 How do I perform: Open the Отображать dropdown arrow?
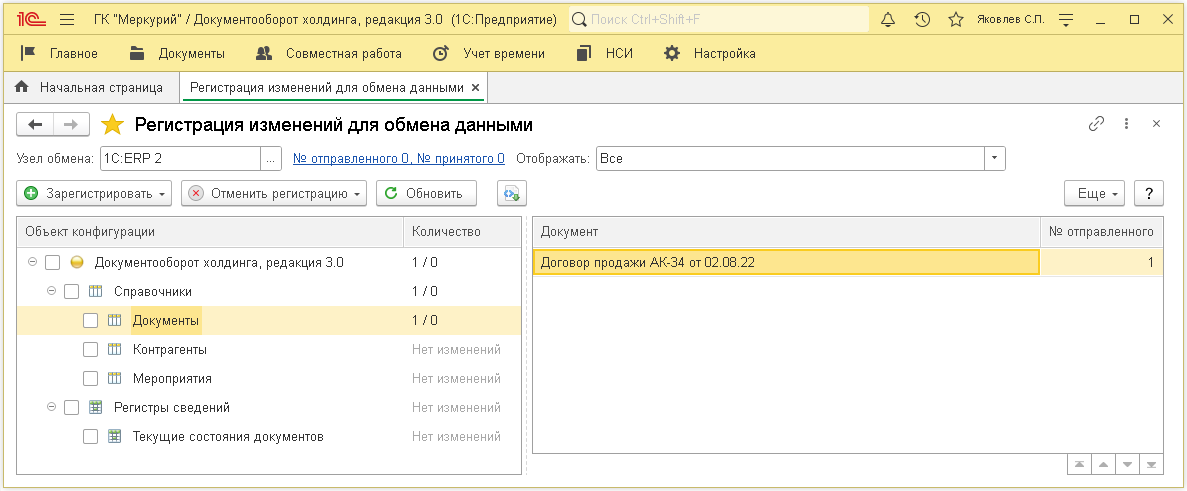pos(994,159)
